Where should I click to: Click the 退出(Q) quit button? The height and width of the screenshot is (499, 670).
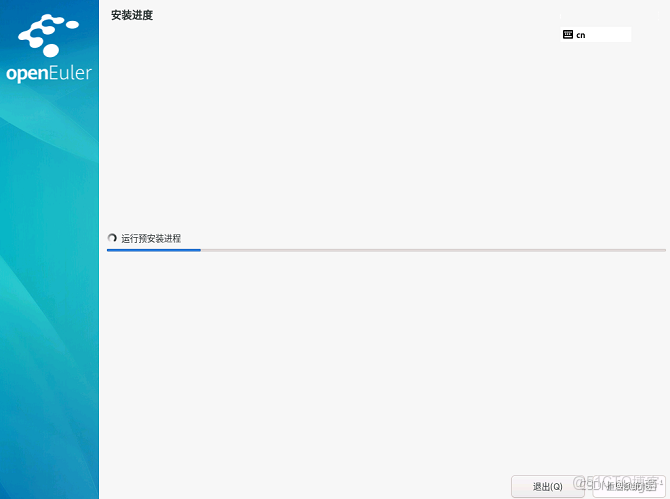(547, 486)
